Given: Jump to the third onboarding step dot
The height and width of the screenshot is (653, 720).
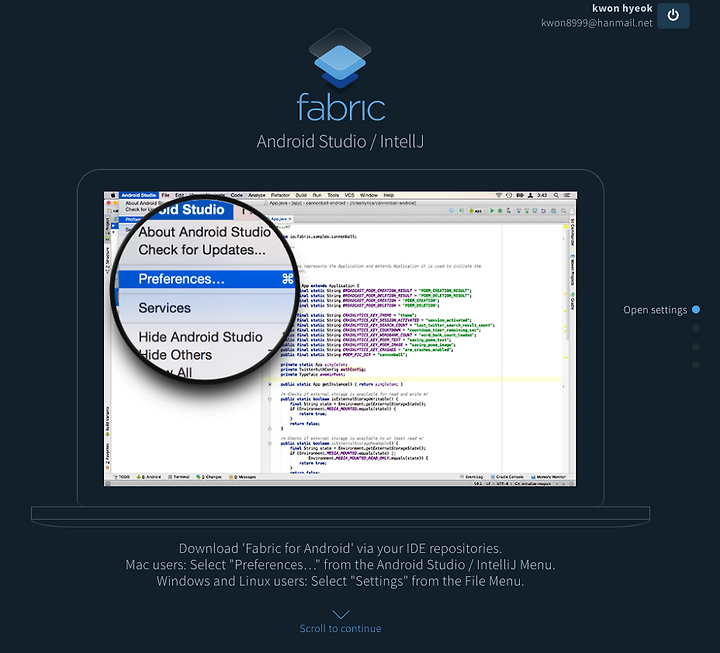Looking at the screenshot, I should [696, 347].
